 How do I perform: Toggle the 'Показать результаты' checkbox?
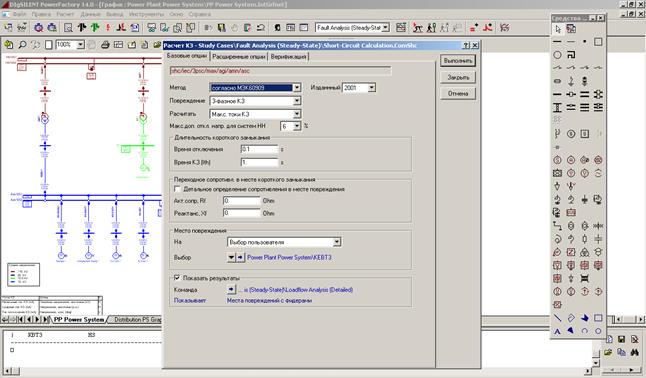[x=177, y=278]
